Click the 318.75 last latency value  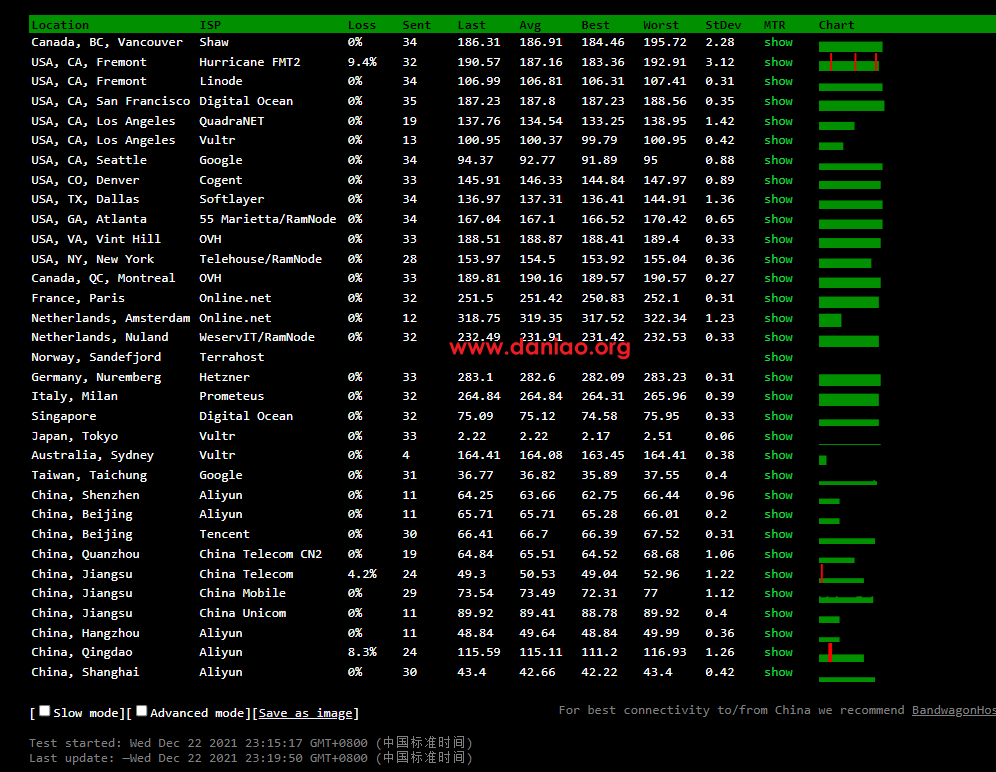pyautogui.click(x=479, y=318)
